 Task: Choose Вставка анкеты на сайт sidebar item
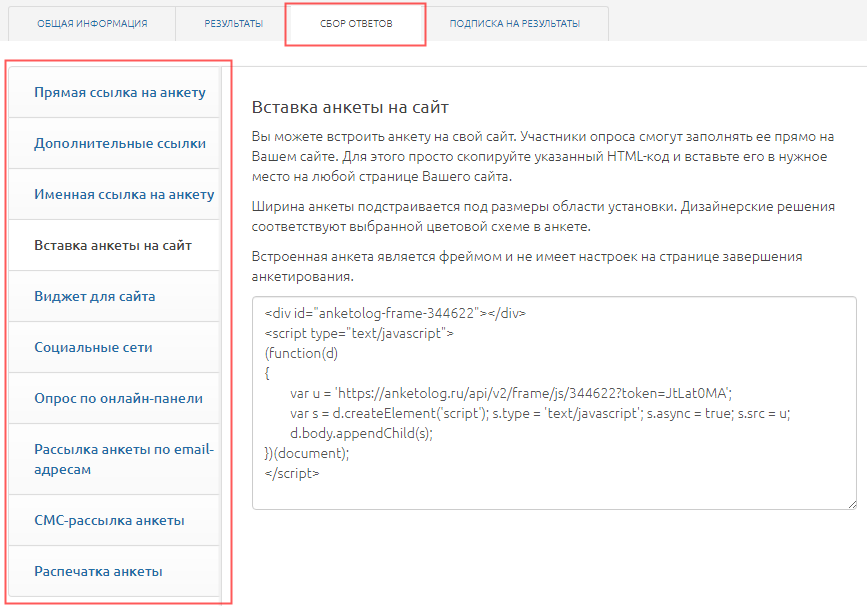[113, 245]
